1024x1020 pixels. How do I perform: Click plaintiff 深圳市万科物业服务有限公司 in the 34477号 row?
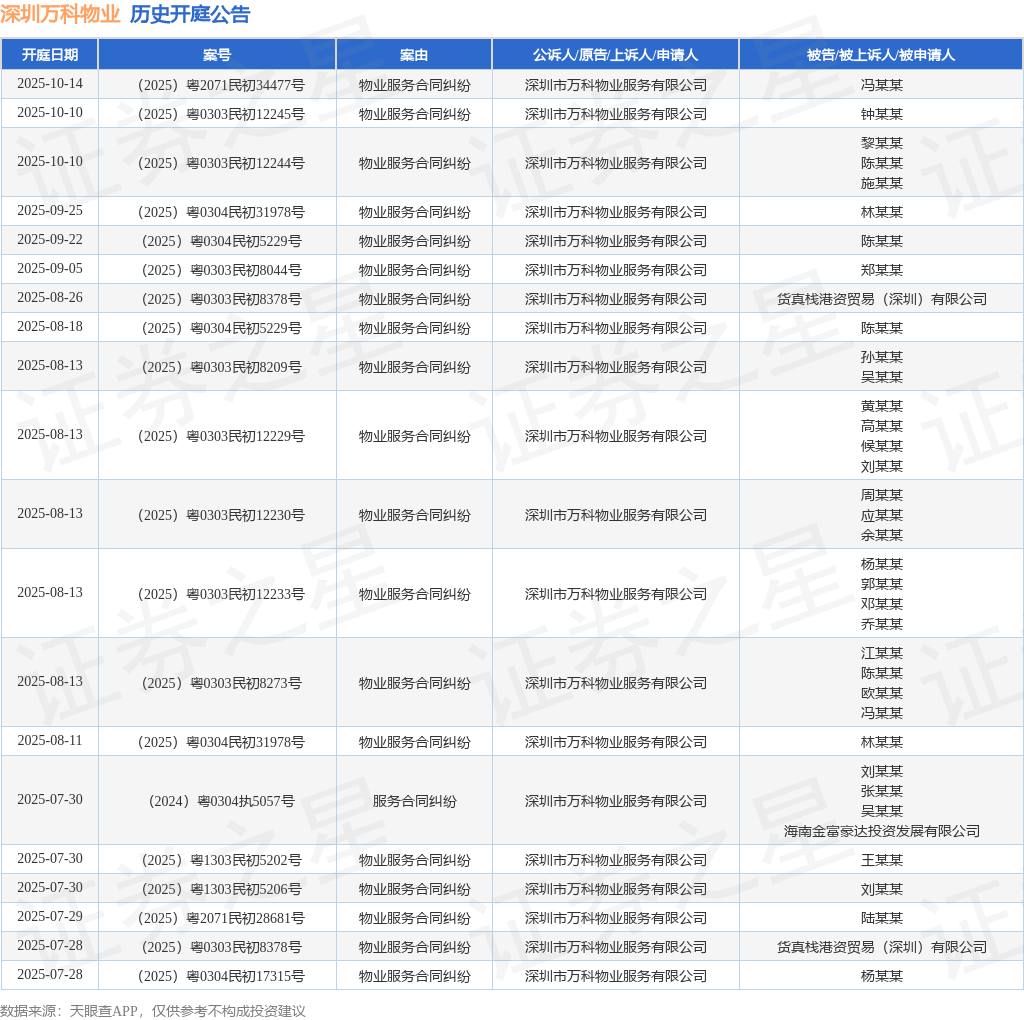[x=615, y=85]
